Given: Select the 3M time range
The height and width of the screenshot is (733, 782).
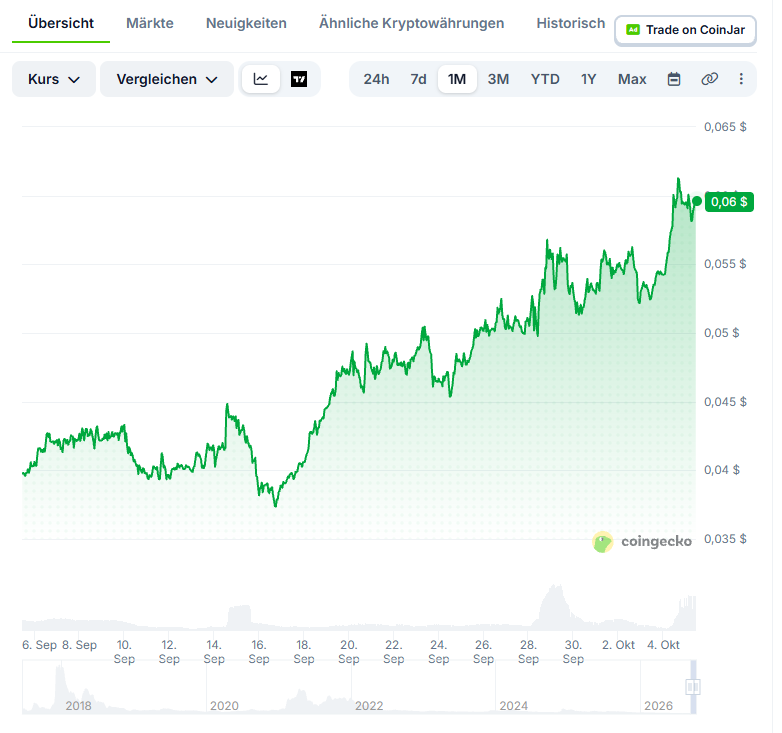Looking at the screenshot, I should pyautogui.click(x=498, y=79).
